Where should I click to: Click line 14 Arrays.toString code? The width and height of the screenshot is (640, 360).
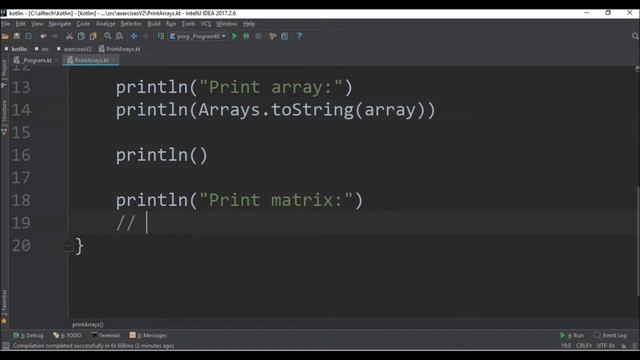click(276, 110)
